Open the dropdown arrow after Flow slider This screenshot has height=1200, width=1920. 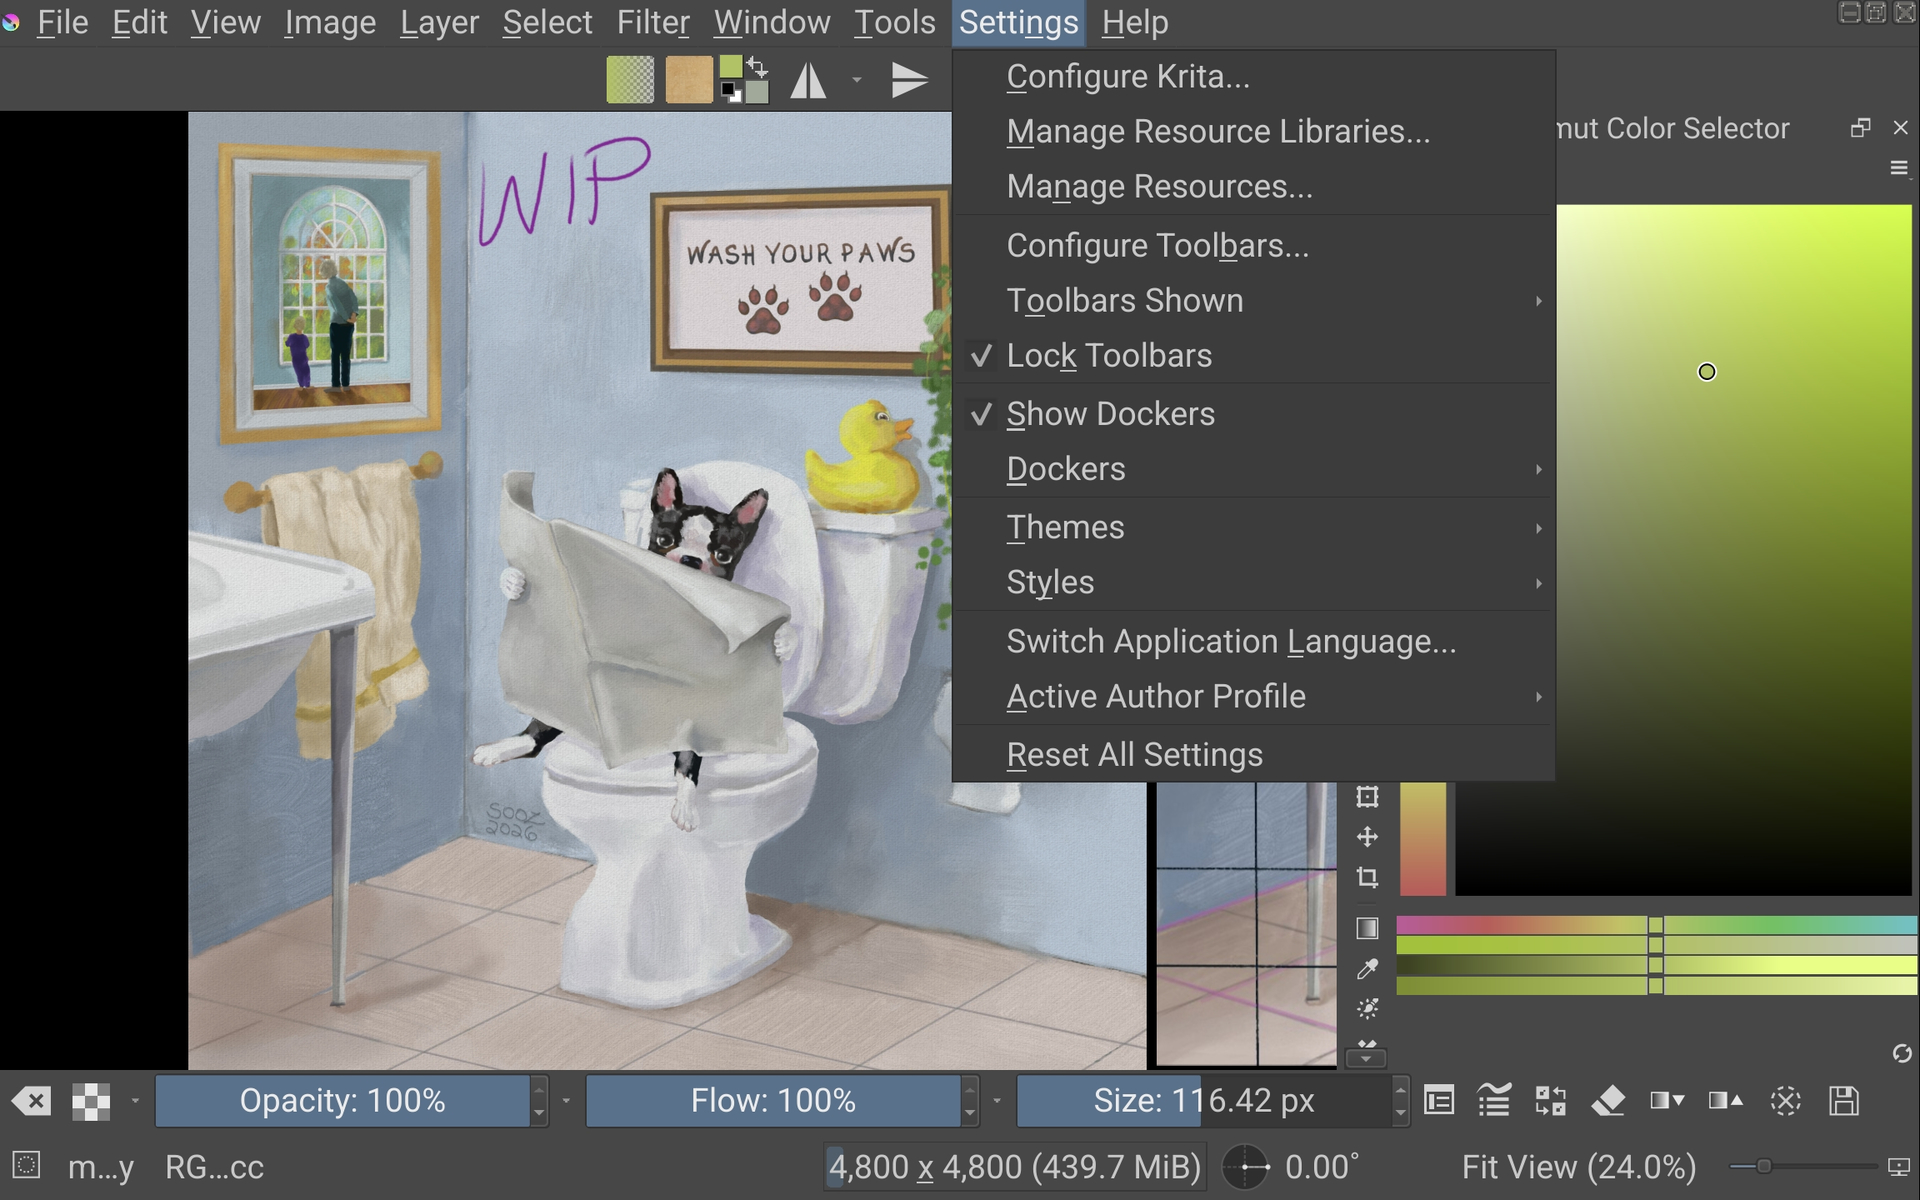pos(997,1101)
